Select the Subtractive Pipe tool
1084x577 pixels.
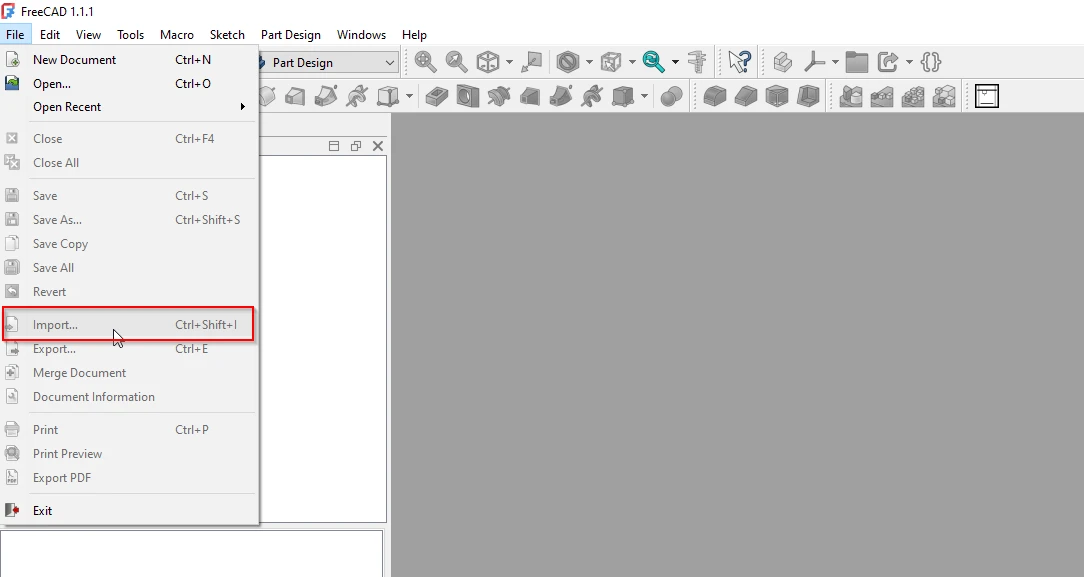coord(561,96)
